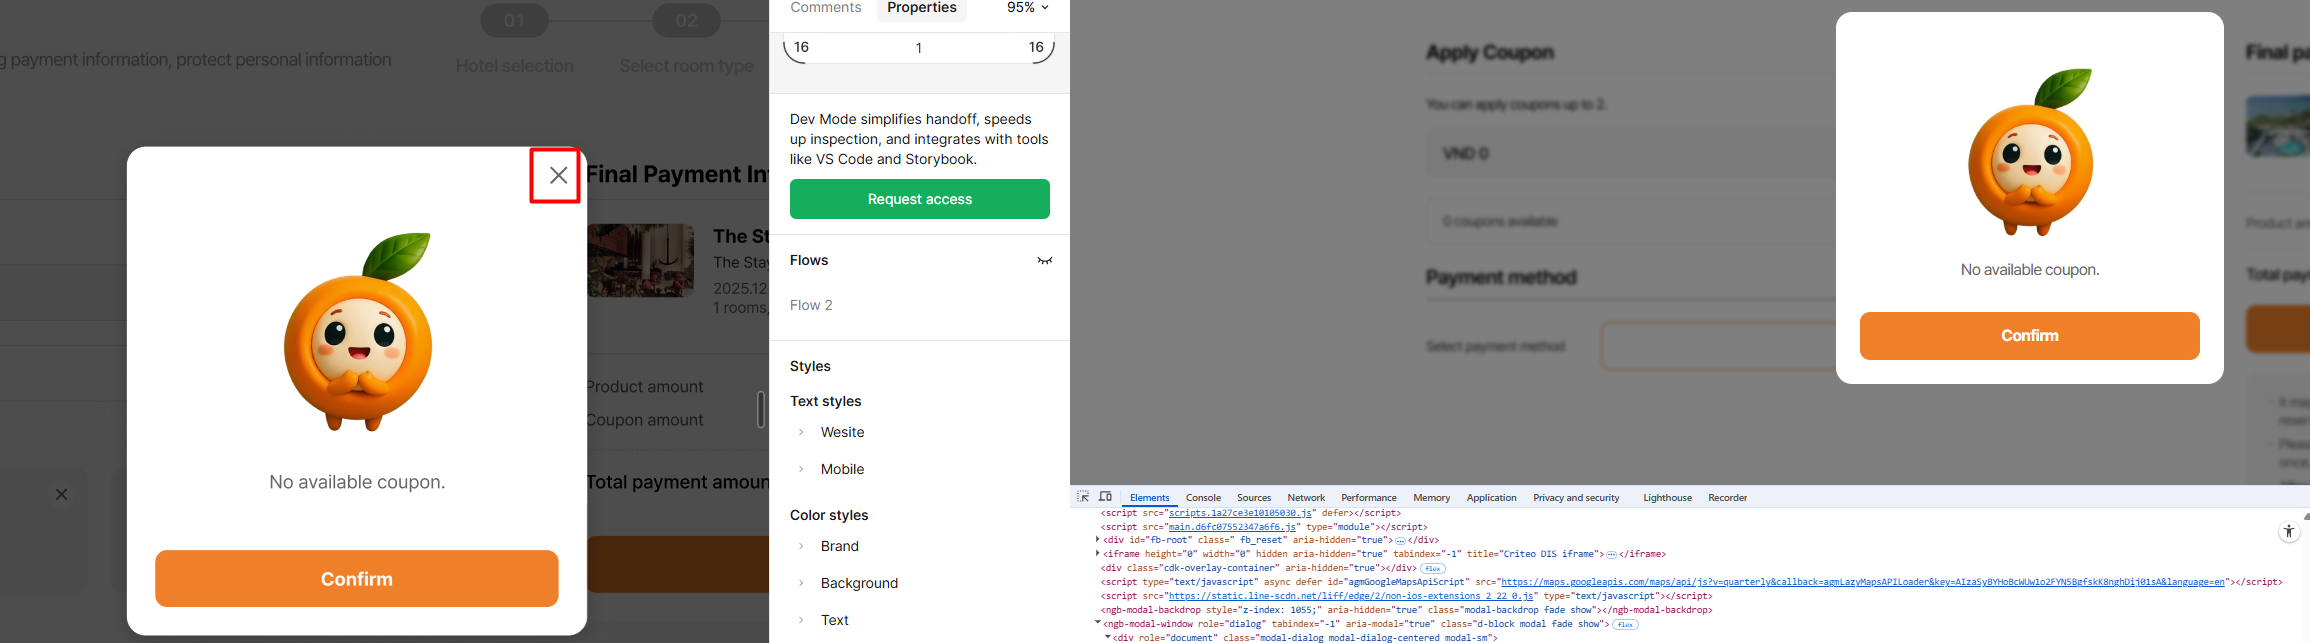Open the maps.googleapis.com script URL link

click(1862, 582)
